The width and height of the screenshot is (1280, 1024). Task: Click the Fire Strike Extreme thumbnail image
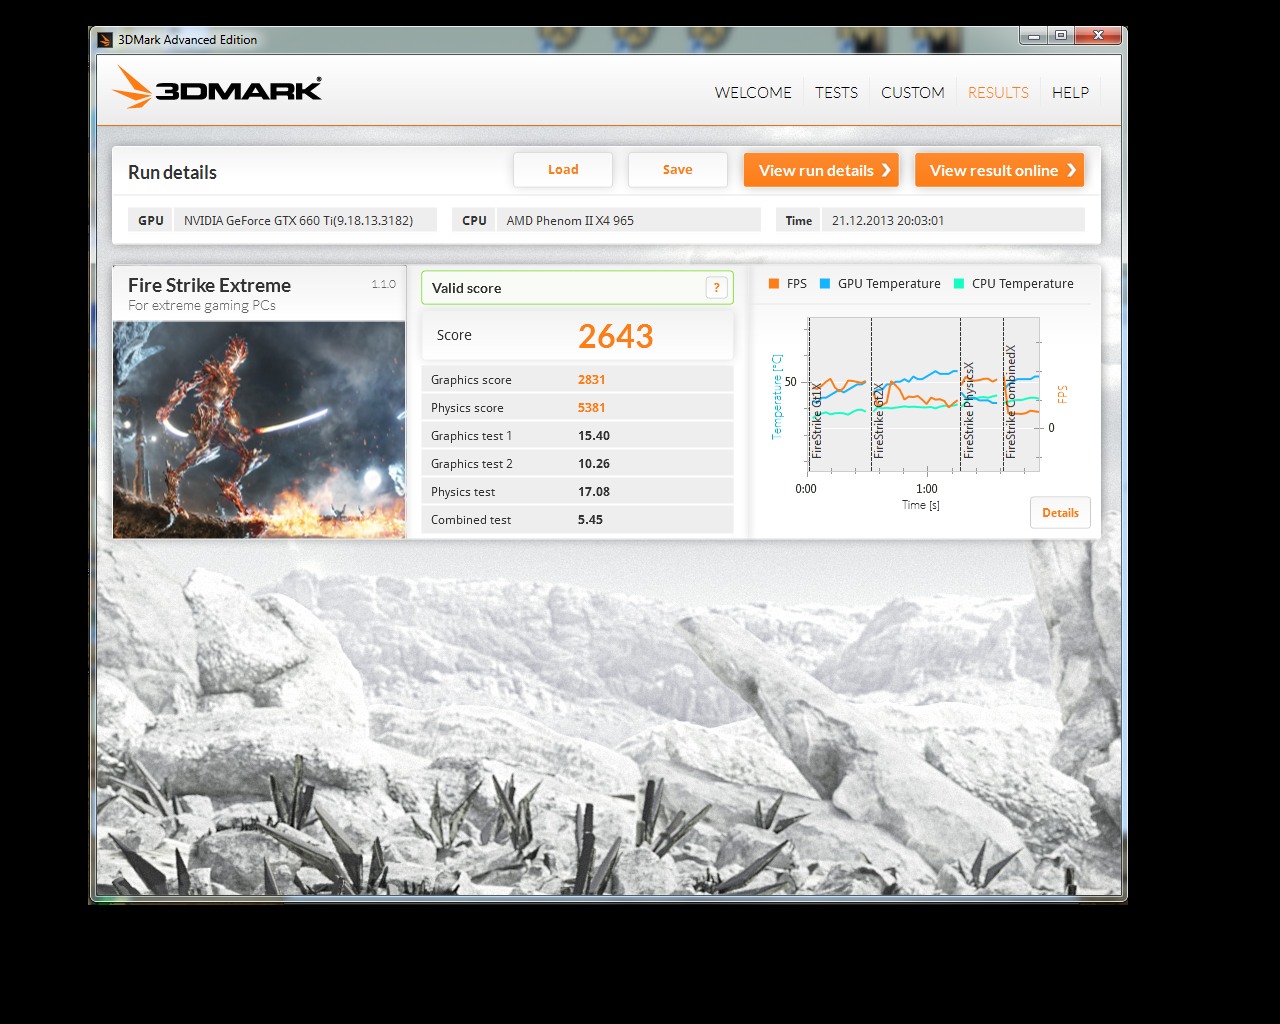tap(259, 430)
